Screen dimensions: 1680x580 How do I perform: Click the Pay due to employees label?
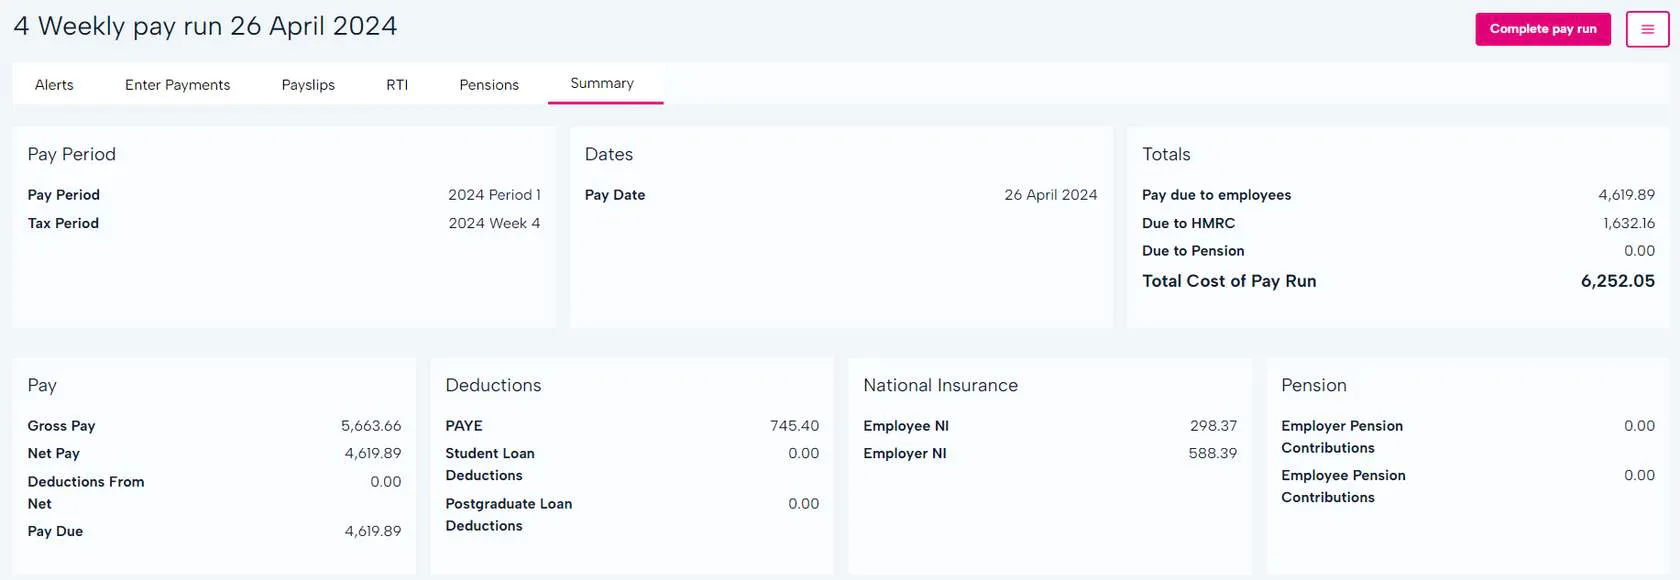click(1216, 195)
